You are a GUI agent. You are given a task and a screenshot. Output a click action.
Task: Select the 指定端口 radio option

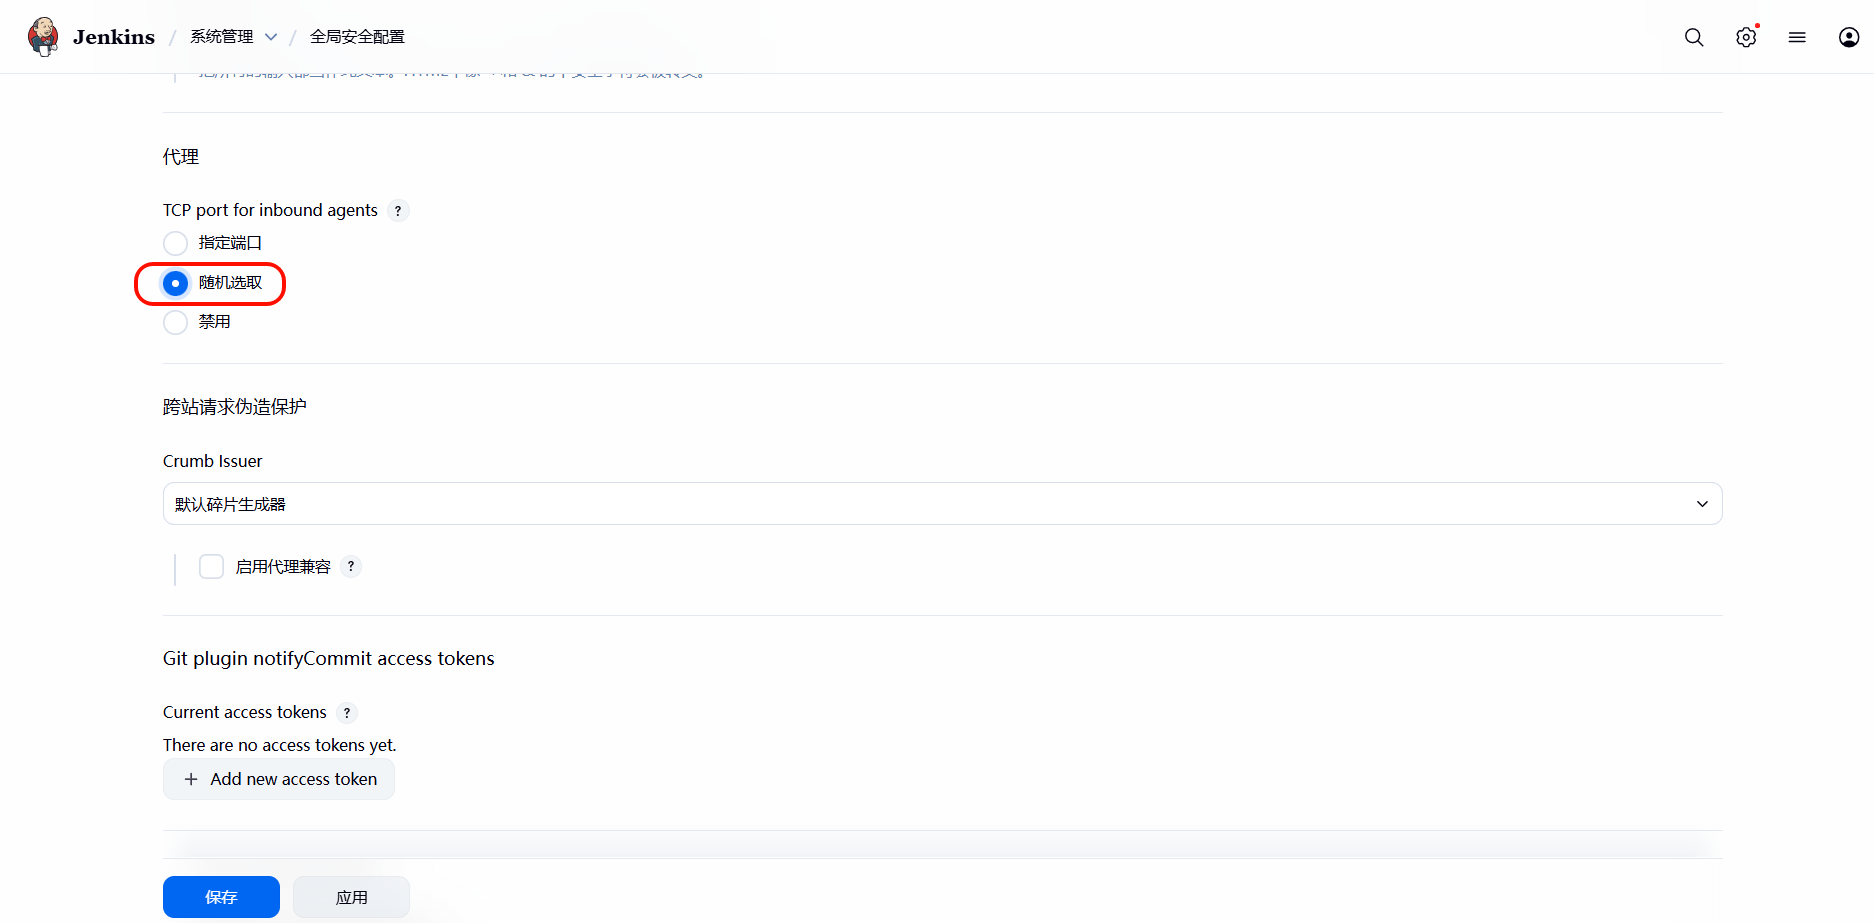175,243
